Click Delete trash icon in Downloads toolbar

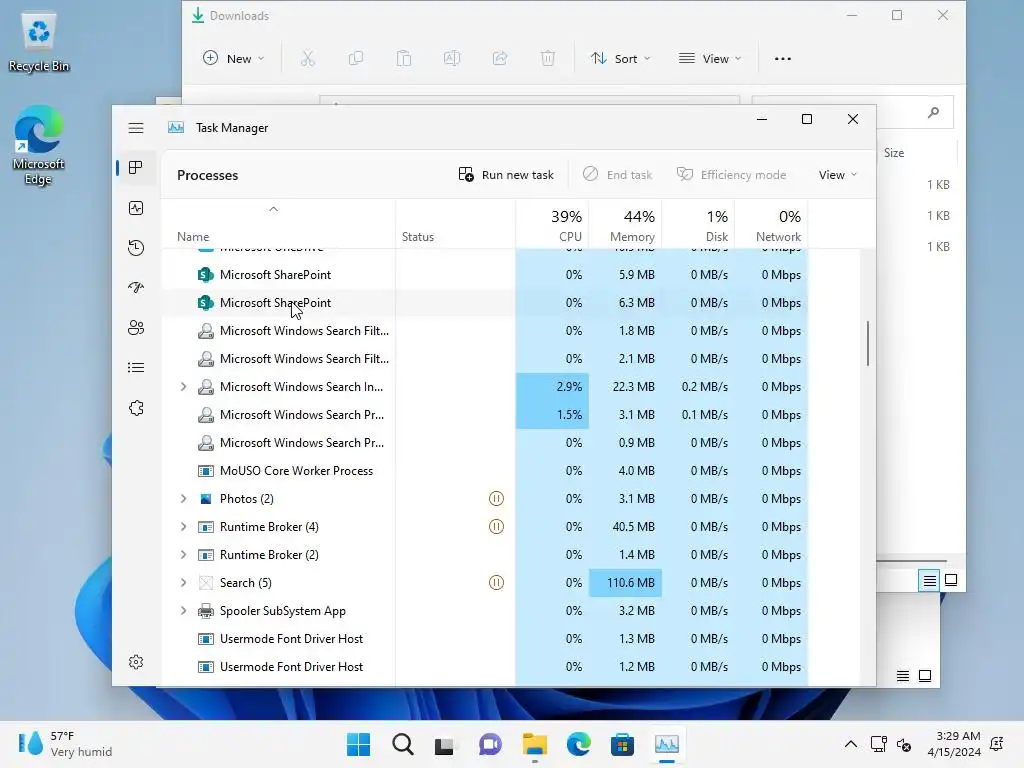click(548, 59)
